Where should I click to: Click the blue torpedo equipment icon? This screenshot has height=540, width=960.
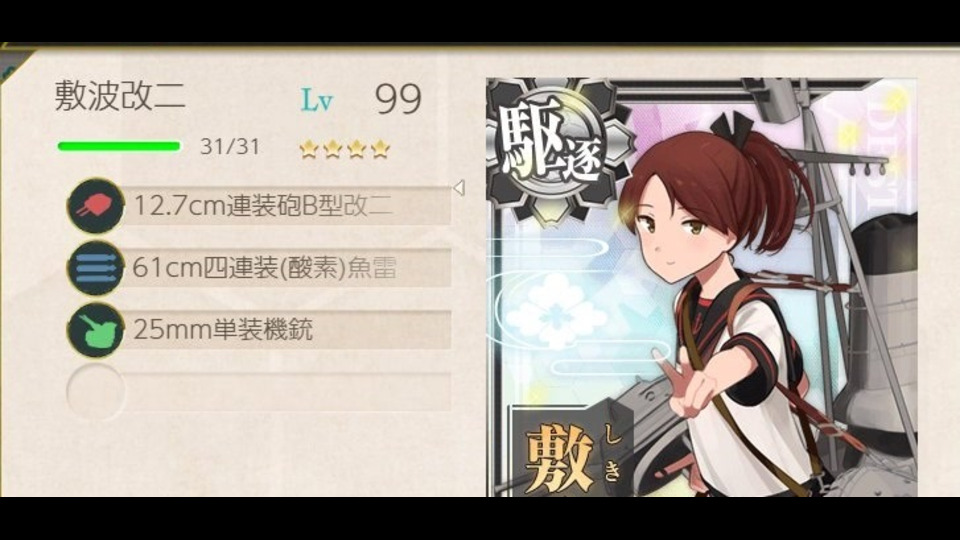coord(95,268)
